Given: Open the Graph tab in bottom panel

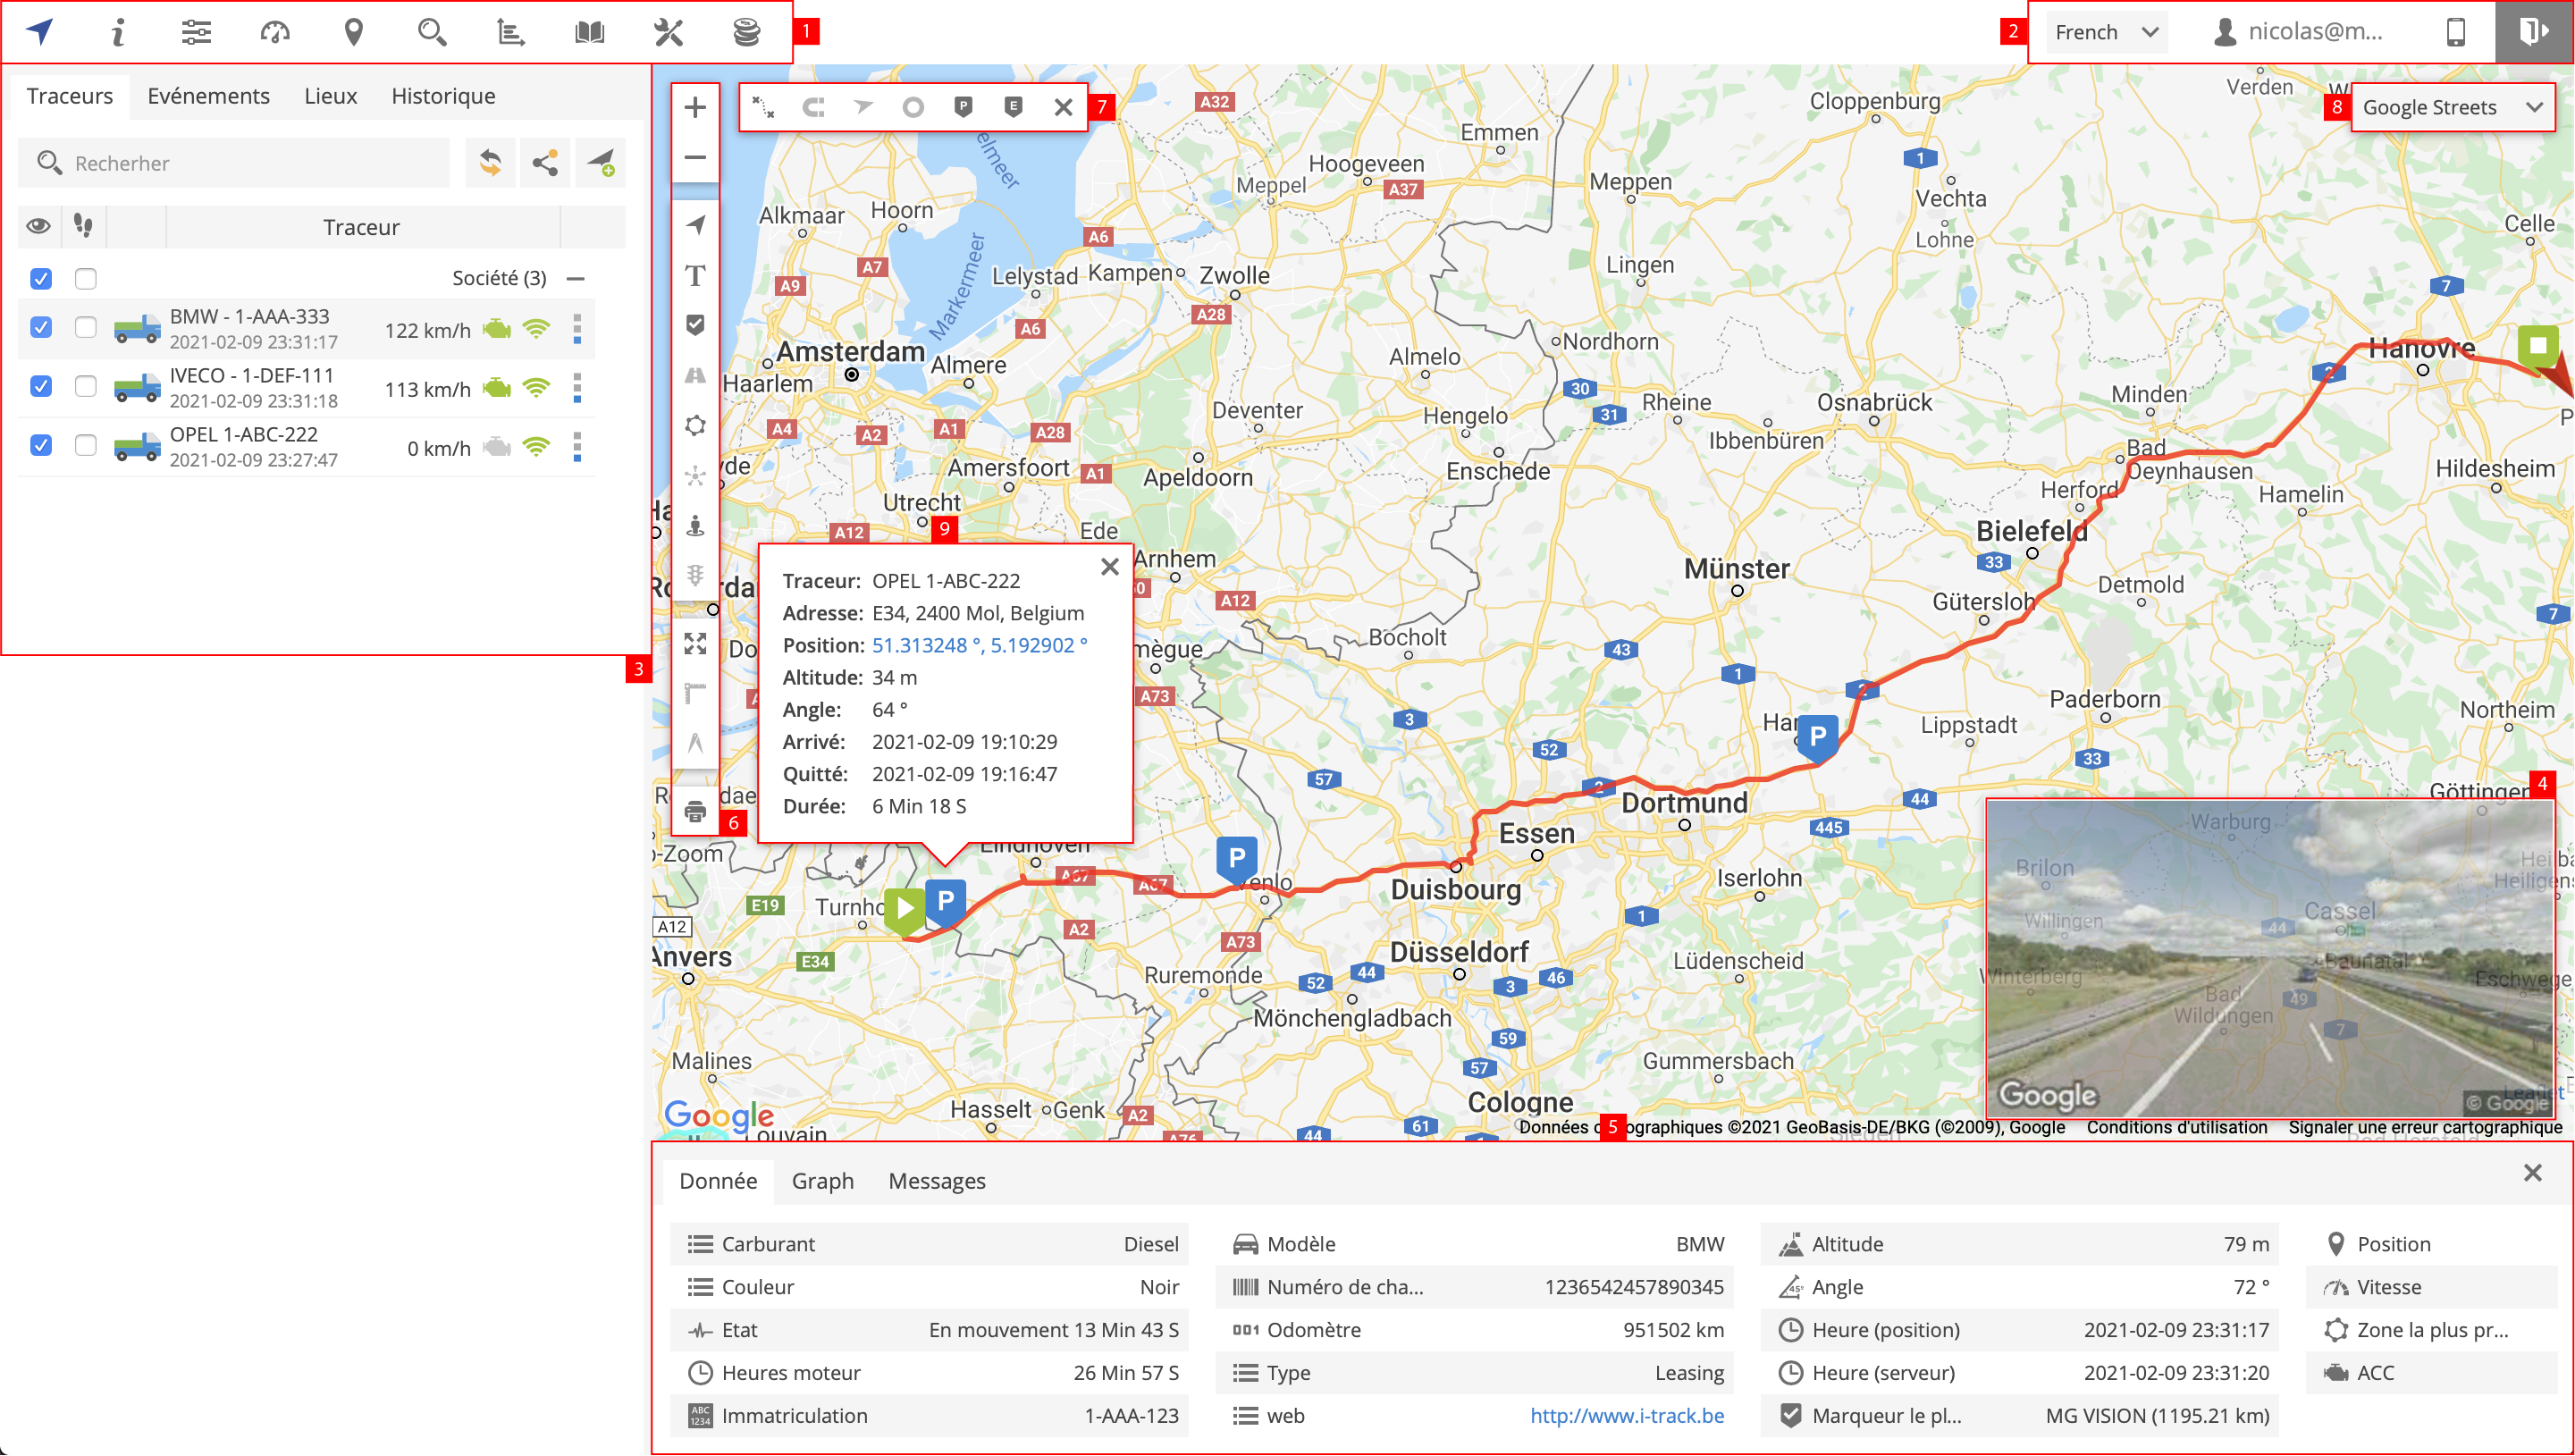Looking at the screenshot, I should (822, 1181).
